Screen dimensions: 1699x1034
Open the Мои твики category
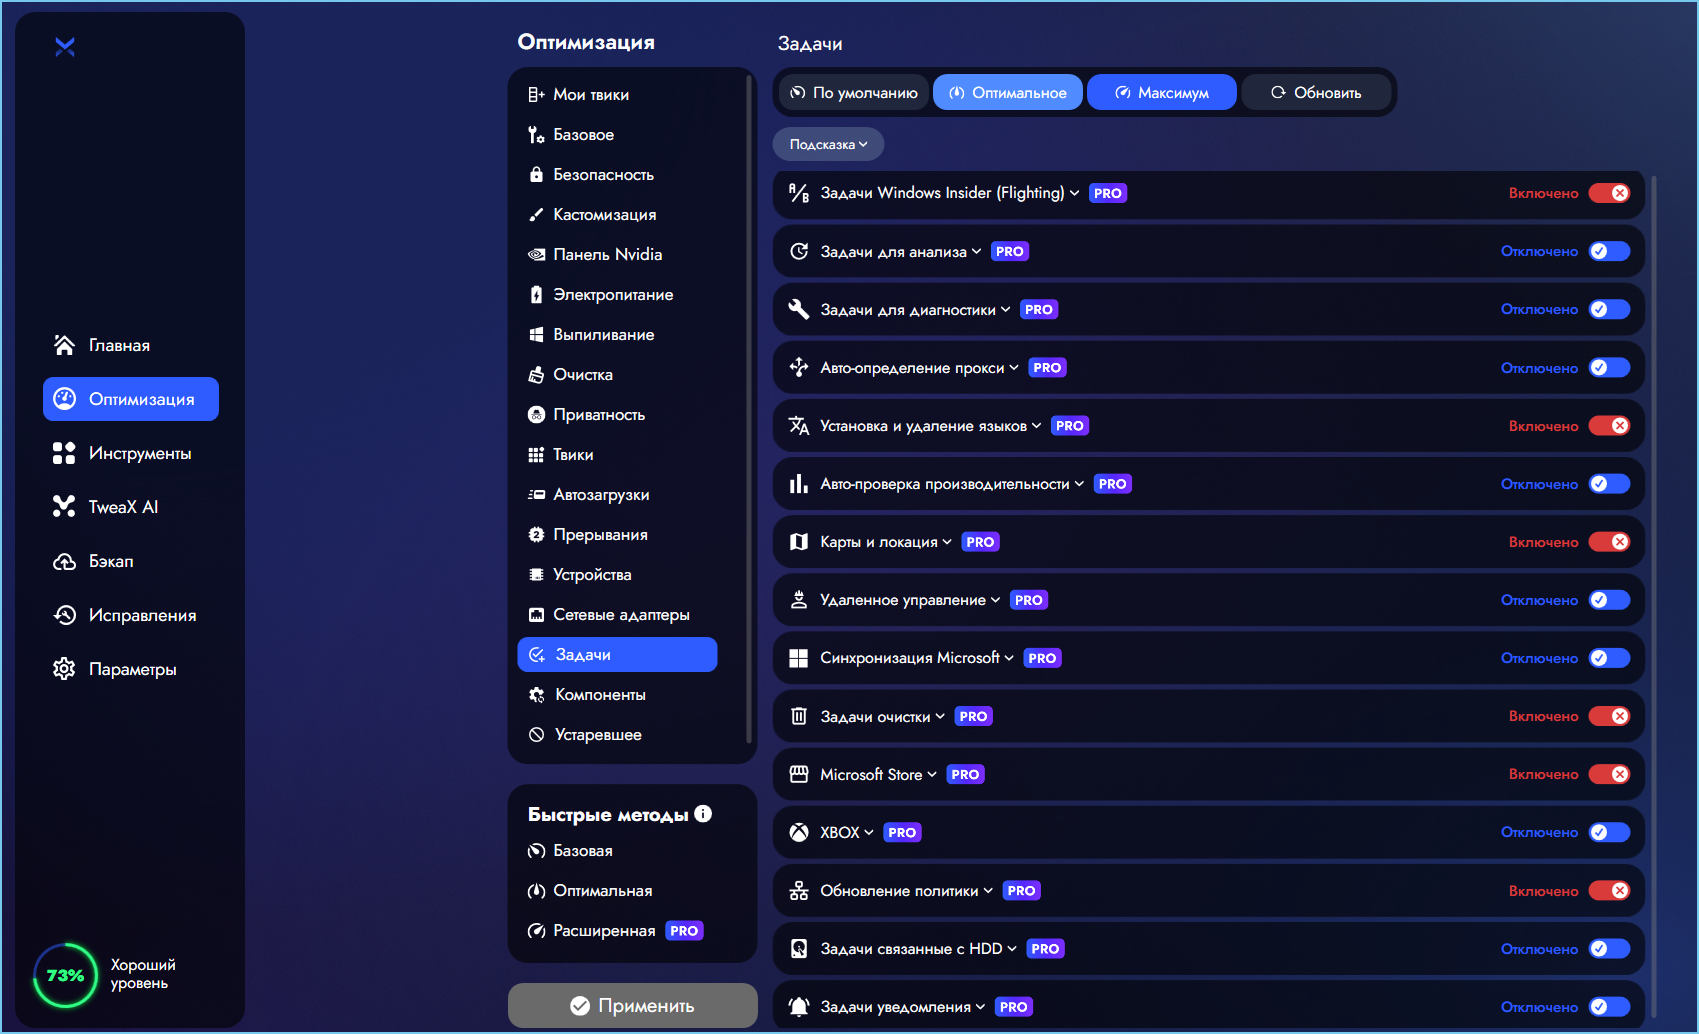[618, 94]
